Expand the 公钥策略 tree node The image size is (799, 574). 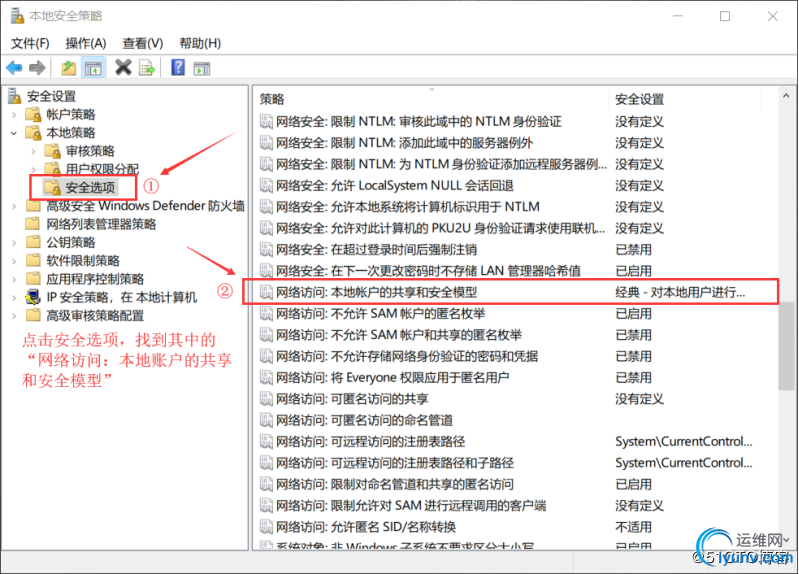14,243
